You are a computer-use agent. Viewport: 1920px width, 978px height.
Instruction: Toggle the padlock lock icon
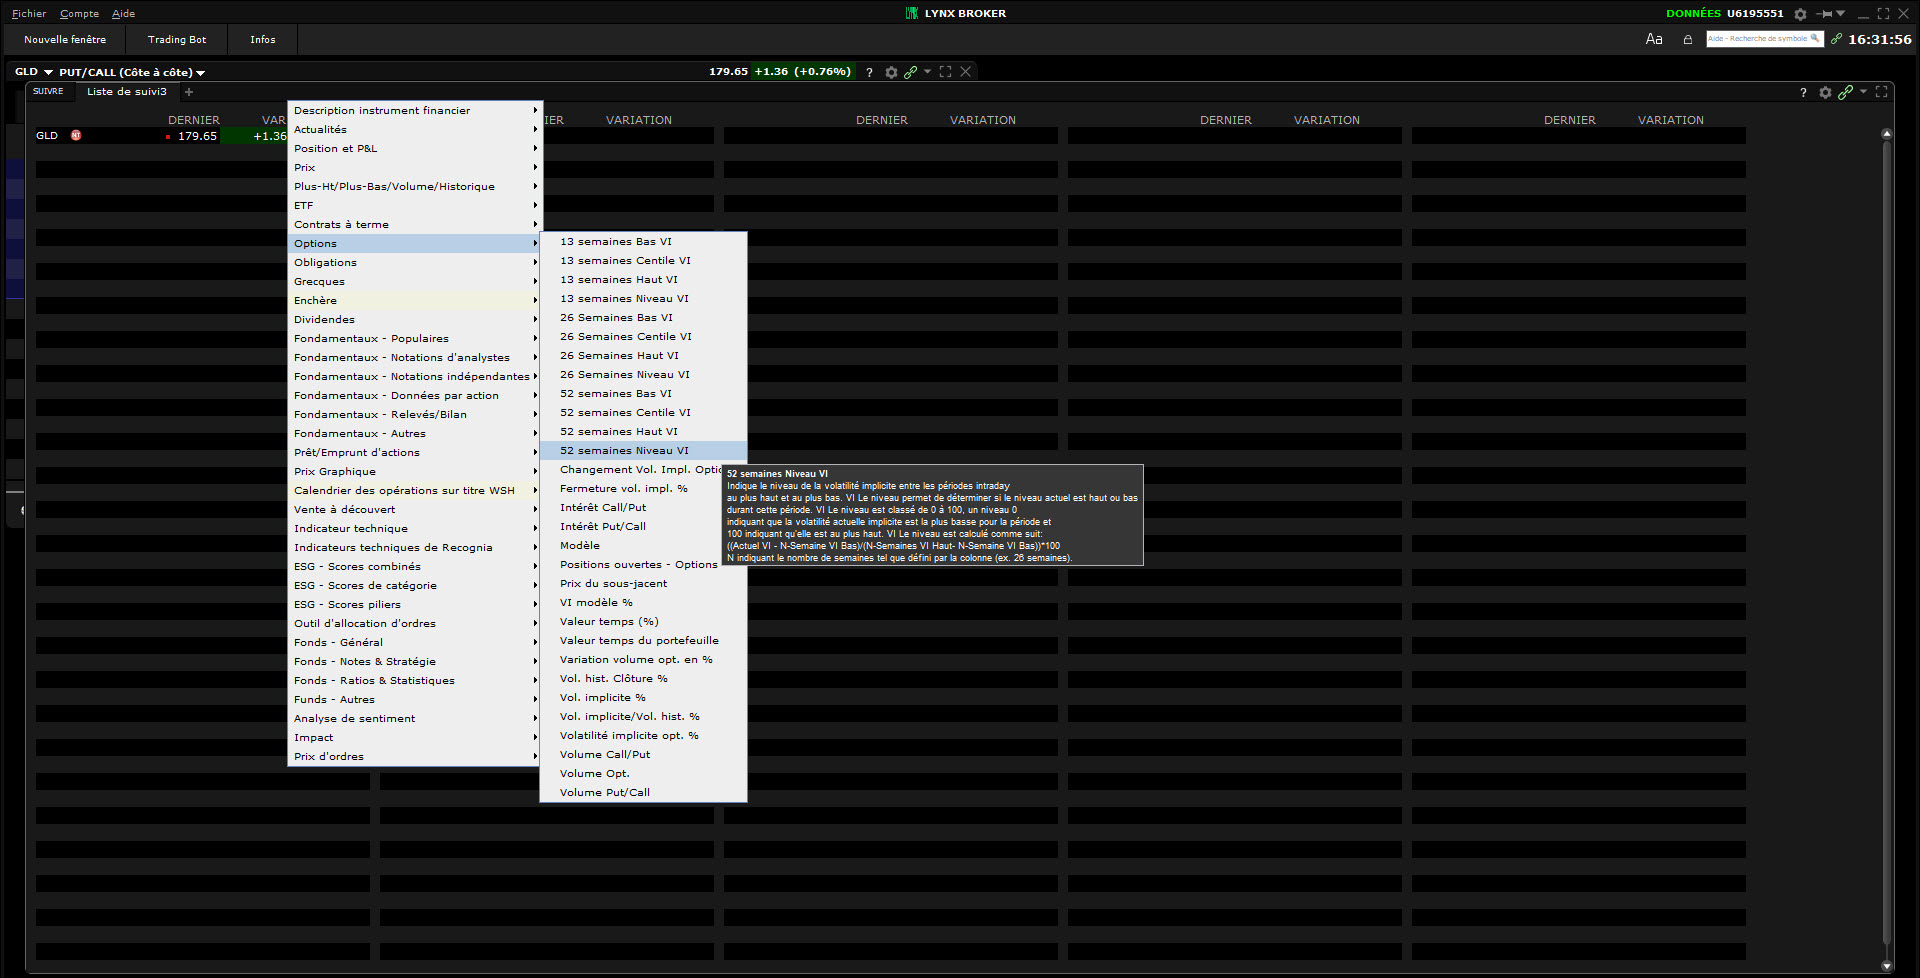pos(1688,39)
